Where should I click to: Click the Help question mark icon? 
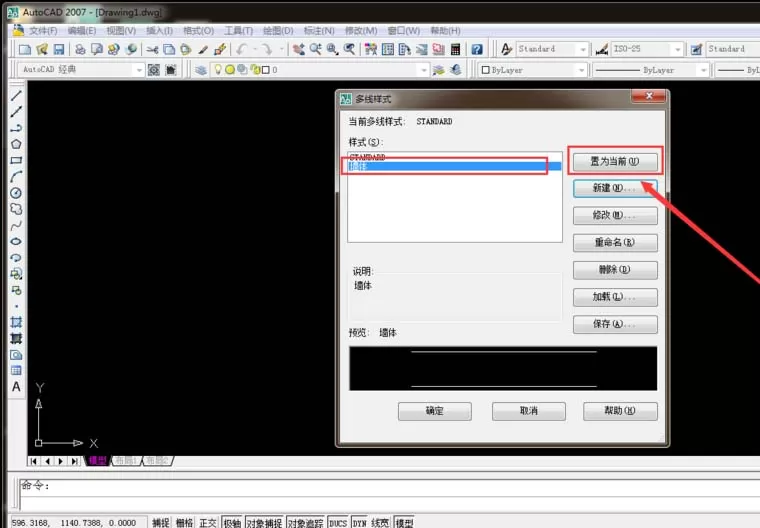[477, 49]
